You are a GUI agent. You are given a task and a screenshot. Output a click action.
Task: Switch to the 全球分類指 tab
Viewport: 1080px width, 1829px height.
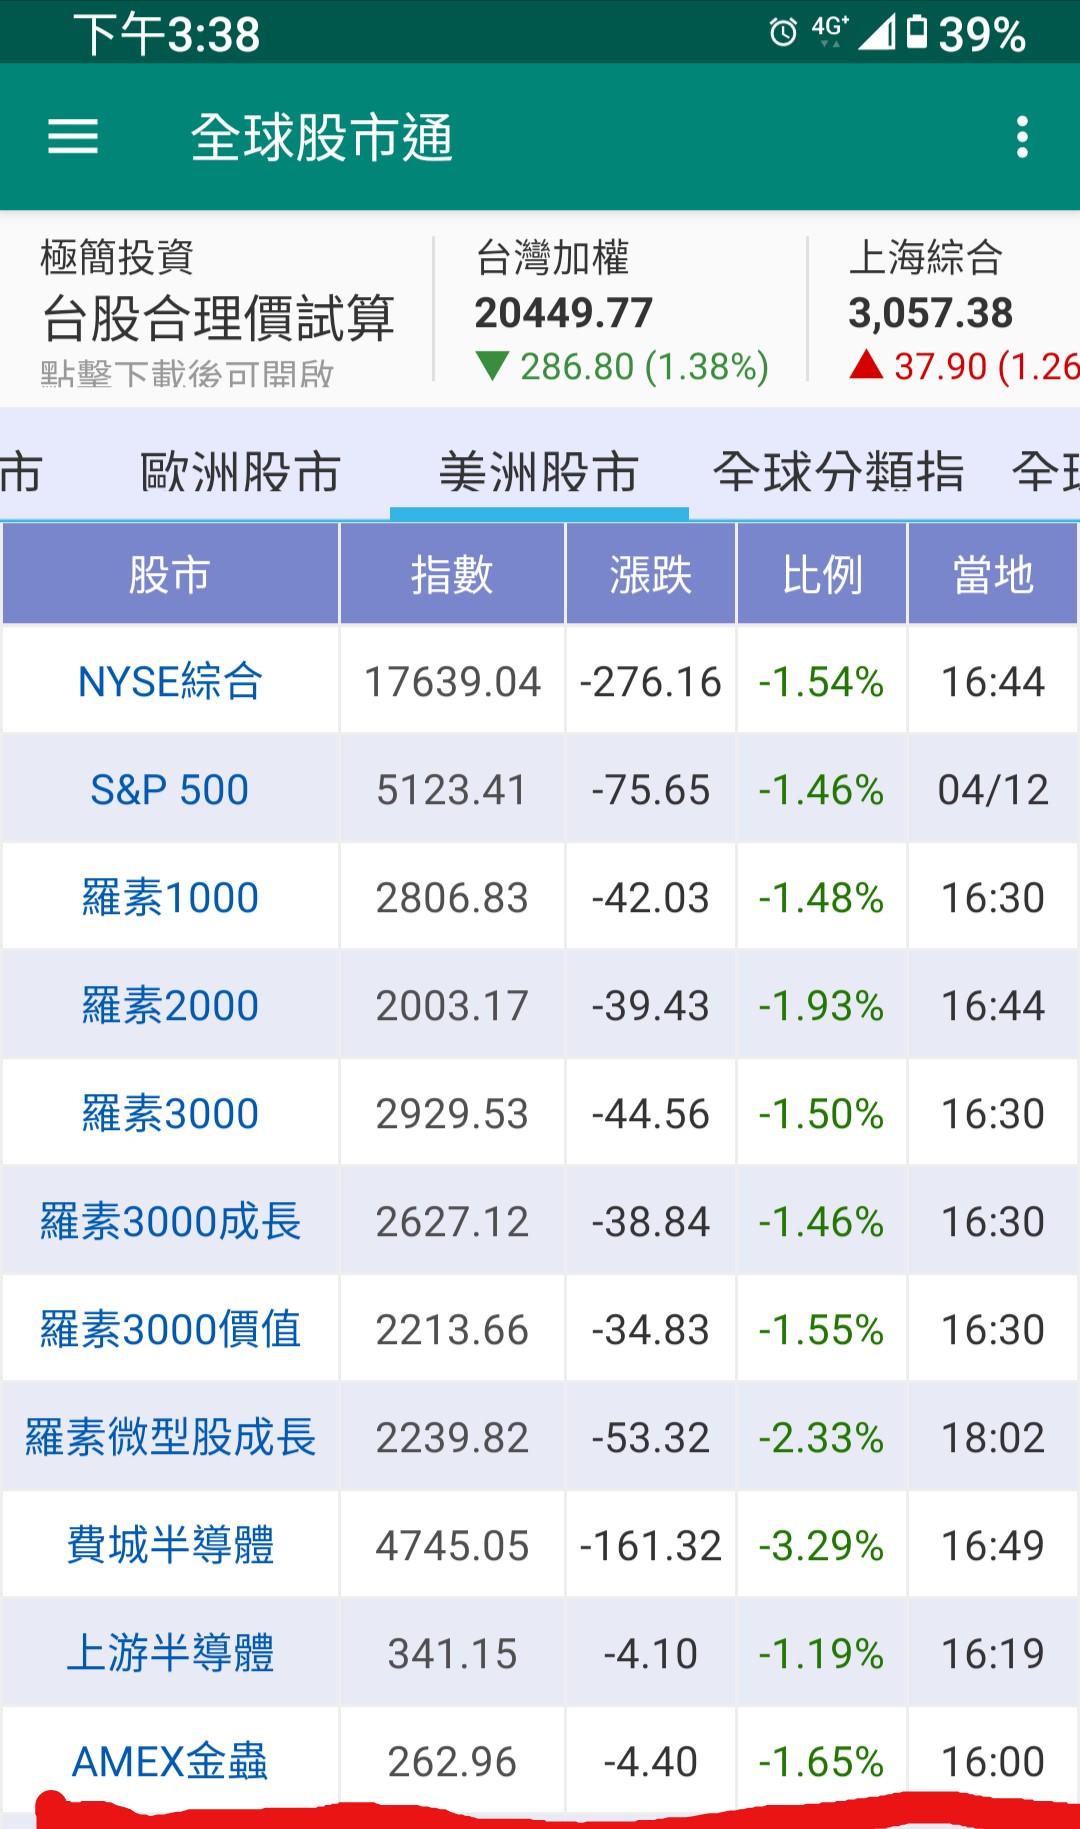(x=838, y=472)
